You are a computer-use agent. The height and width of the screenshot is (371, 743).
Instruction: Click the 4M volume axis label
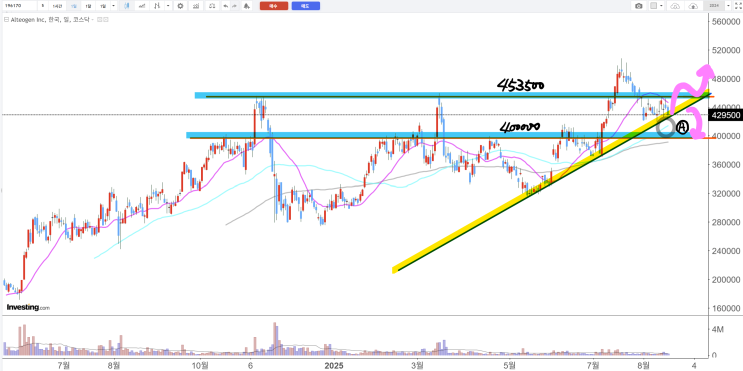pyautogui.click(x=718, y=329)
